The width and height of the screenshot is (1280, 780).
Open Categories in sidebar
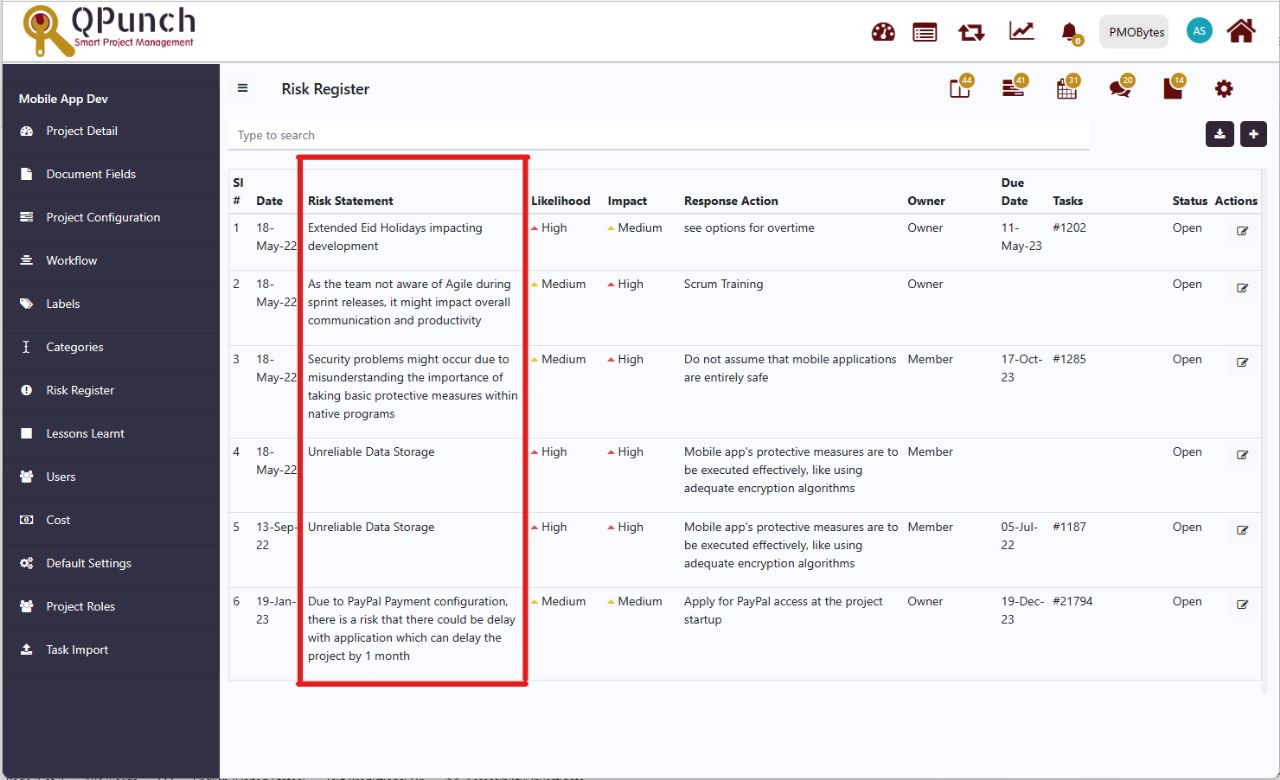tap(110, 347)
